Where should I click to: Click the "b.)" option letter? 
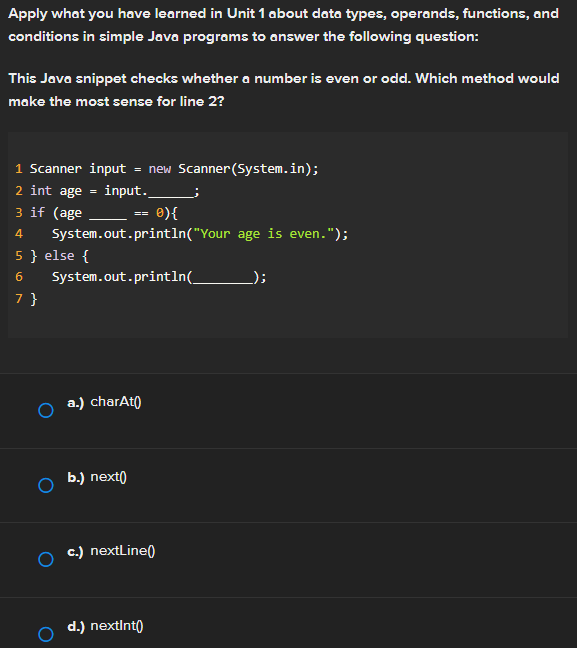(76, 477)
